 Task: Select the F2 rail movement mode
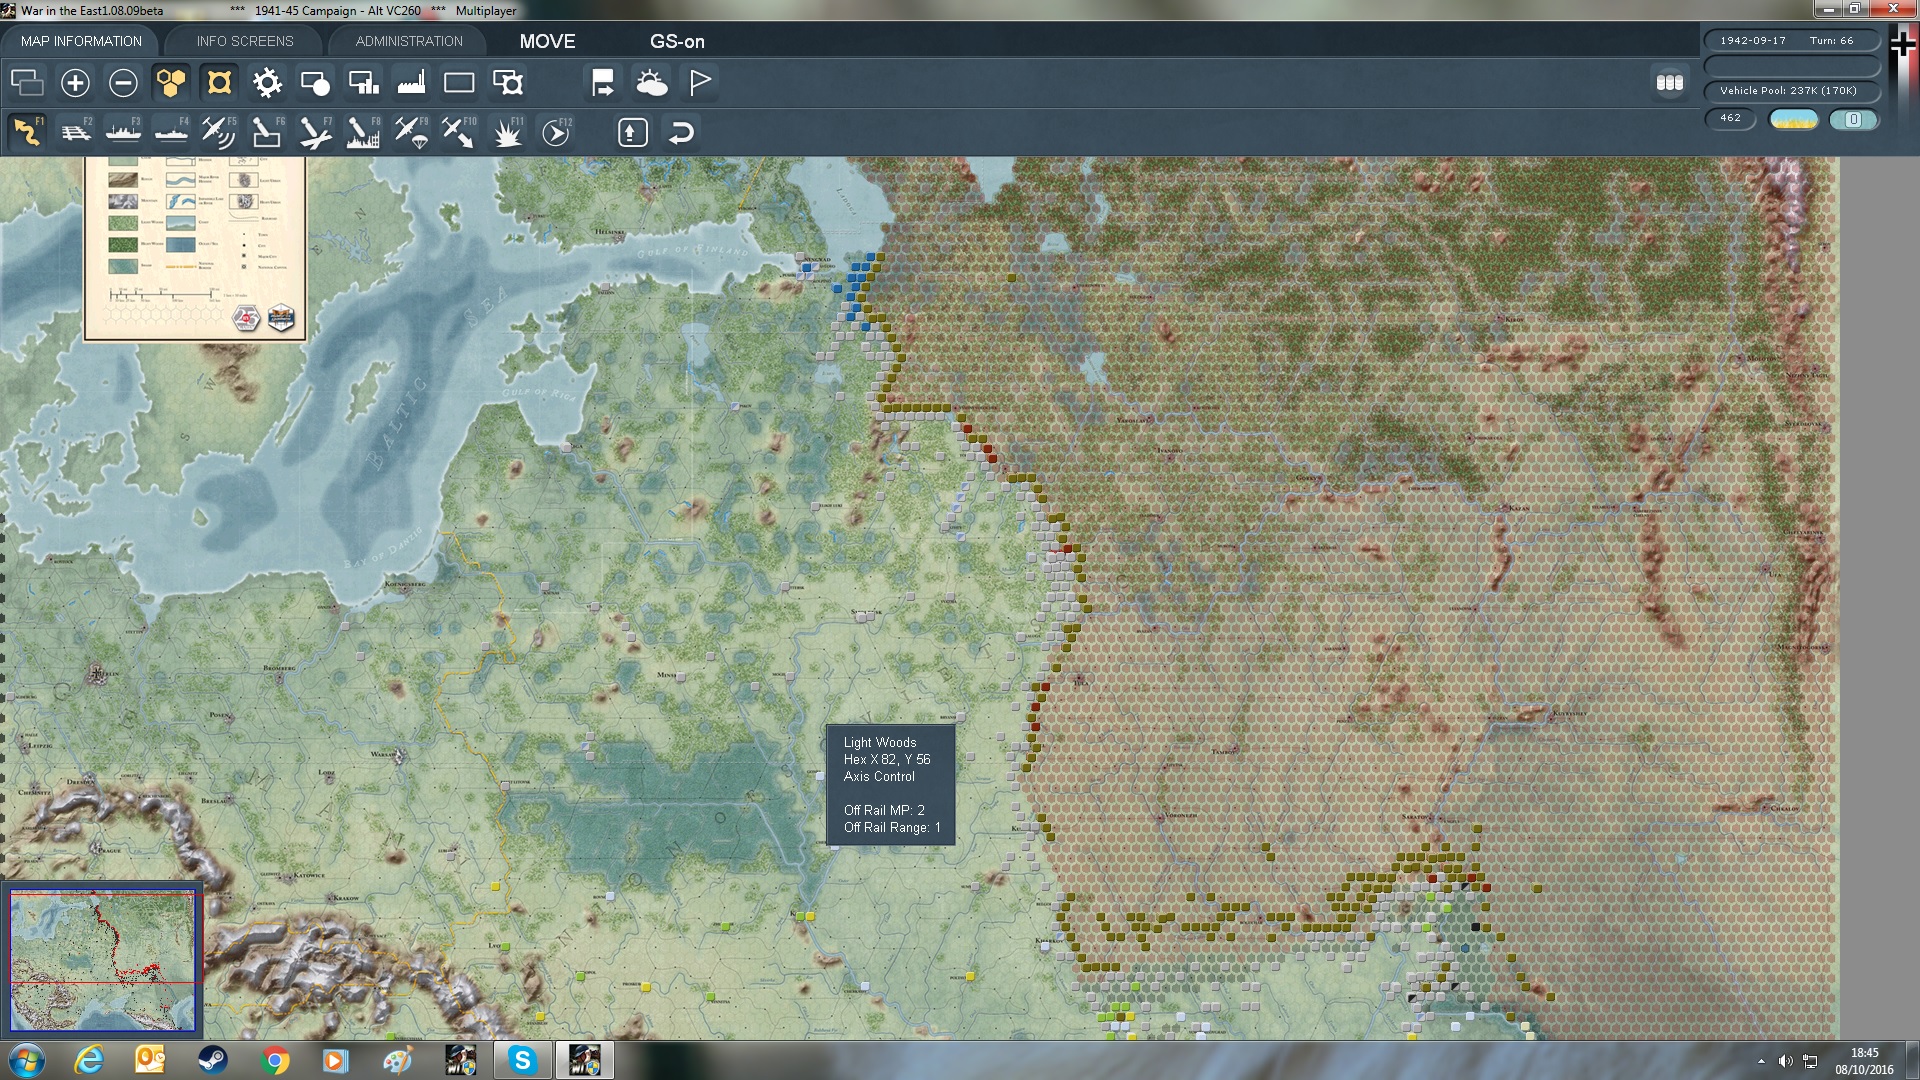pyautogui.click(x=76, y=132)
